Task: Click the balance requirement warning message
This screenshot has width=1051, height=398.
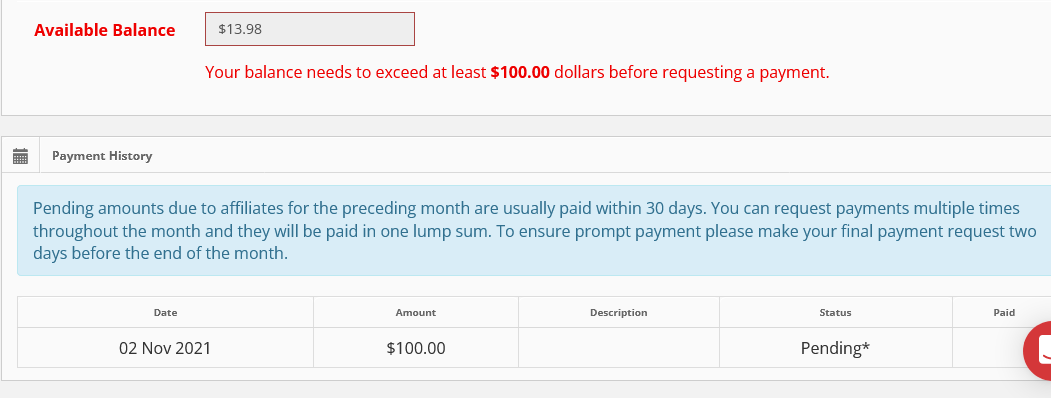Action: point(517,72)
